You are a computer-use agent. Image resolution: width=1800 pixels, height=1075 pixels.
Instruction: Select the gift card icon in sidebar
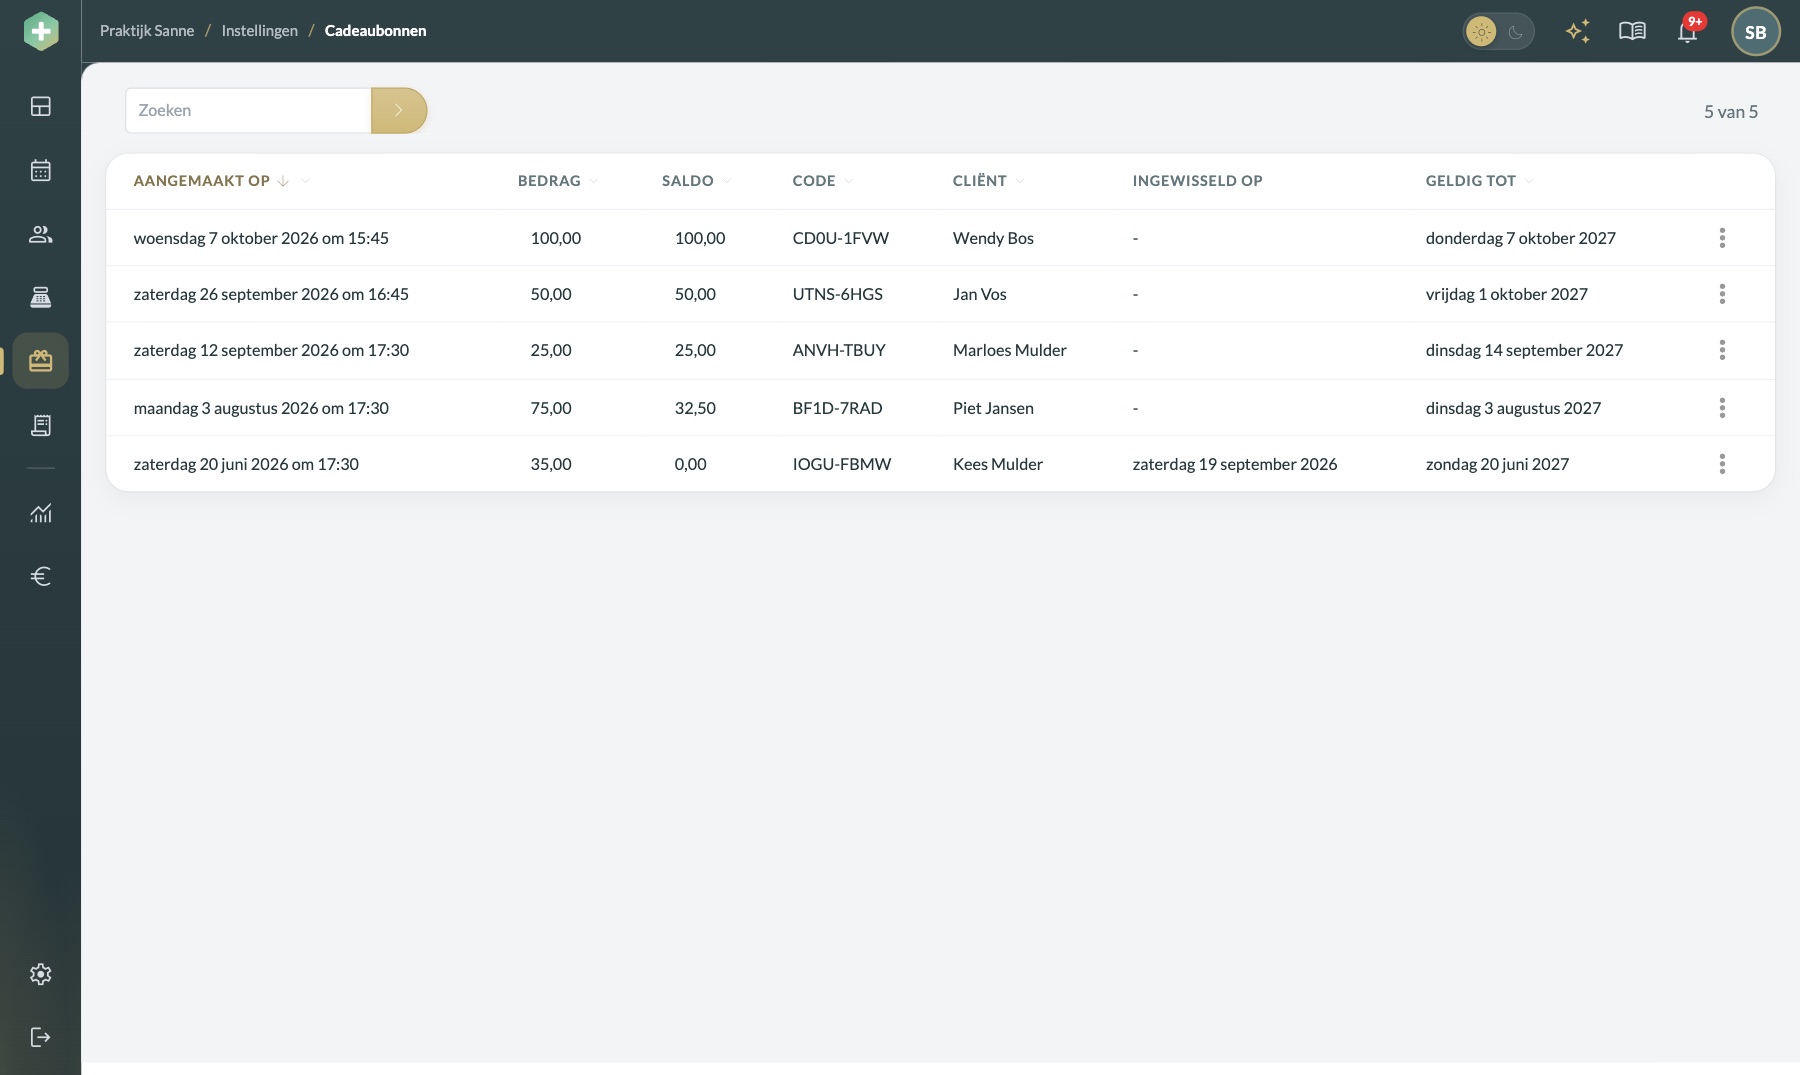pos(40,361)
